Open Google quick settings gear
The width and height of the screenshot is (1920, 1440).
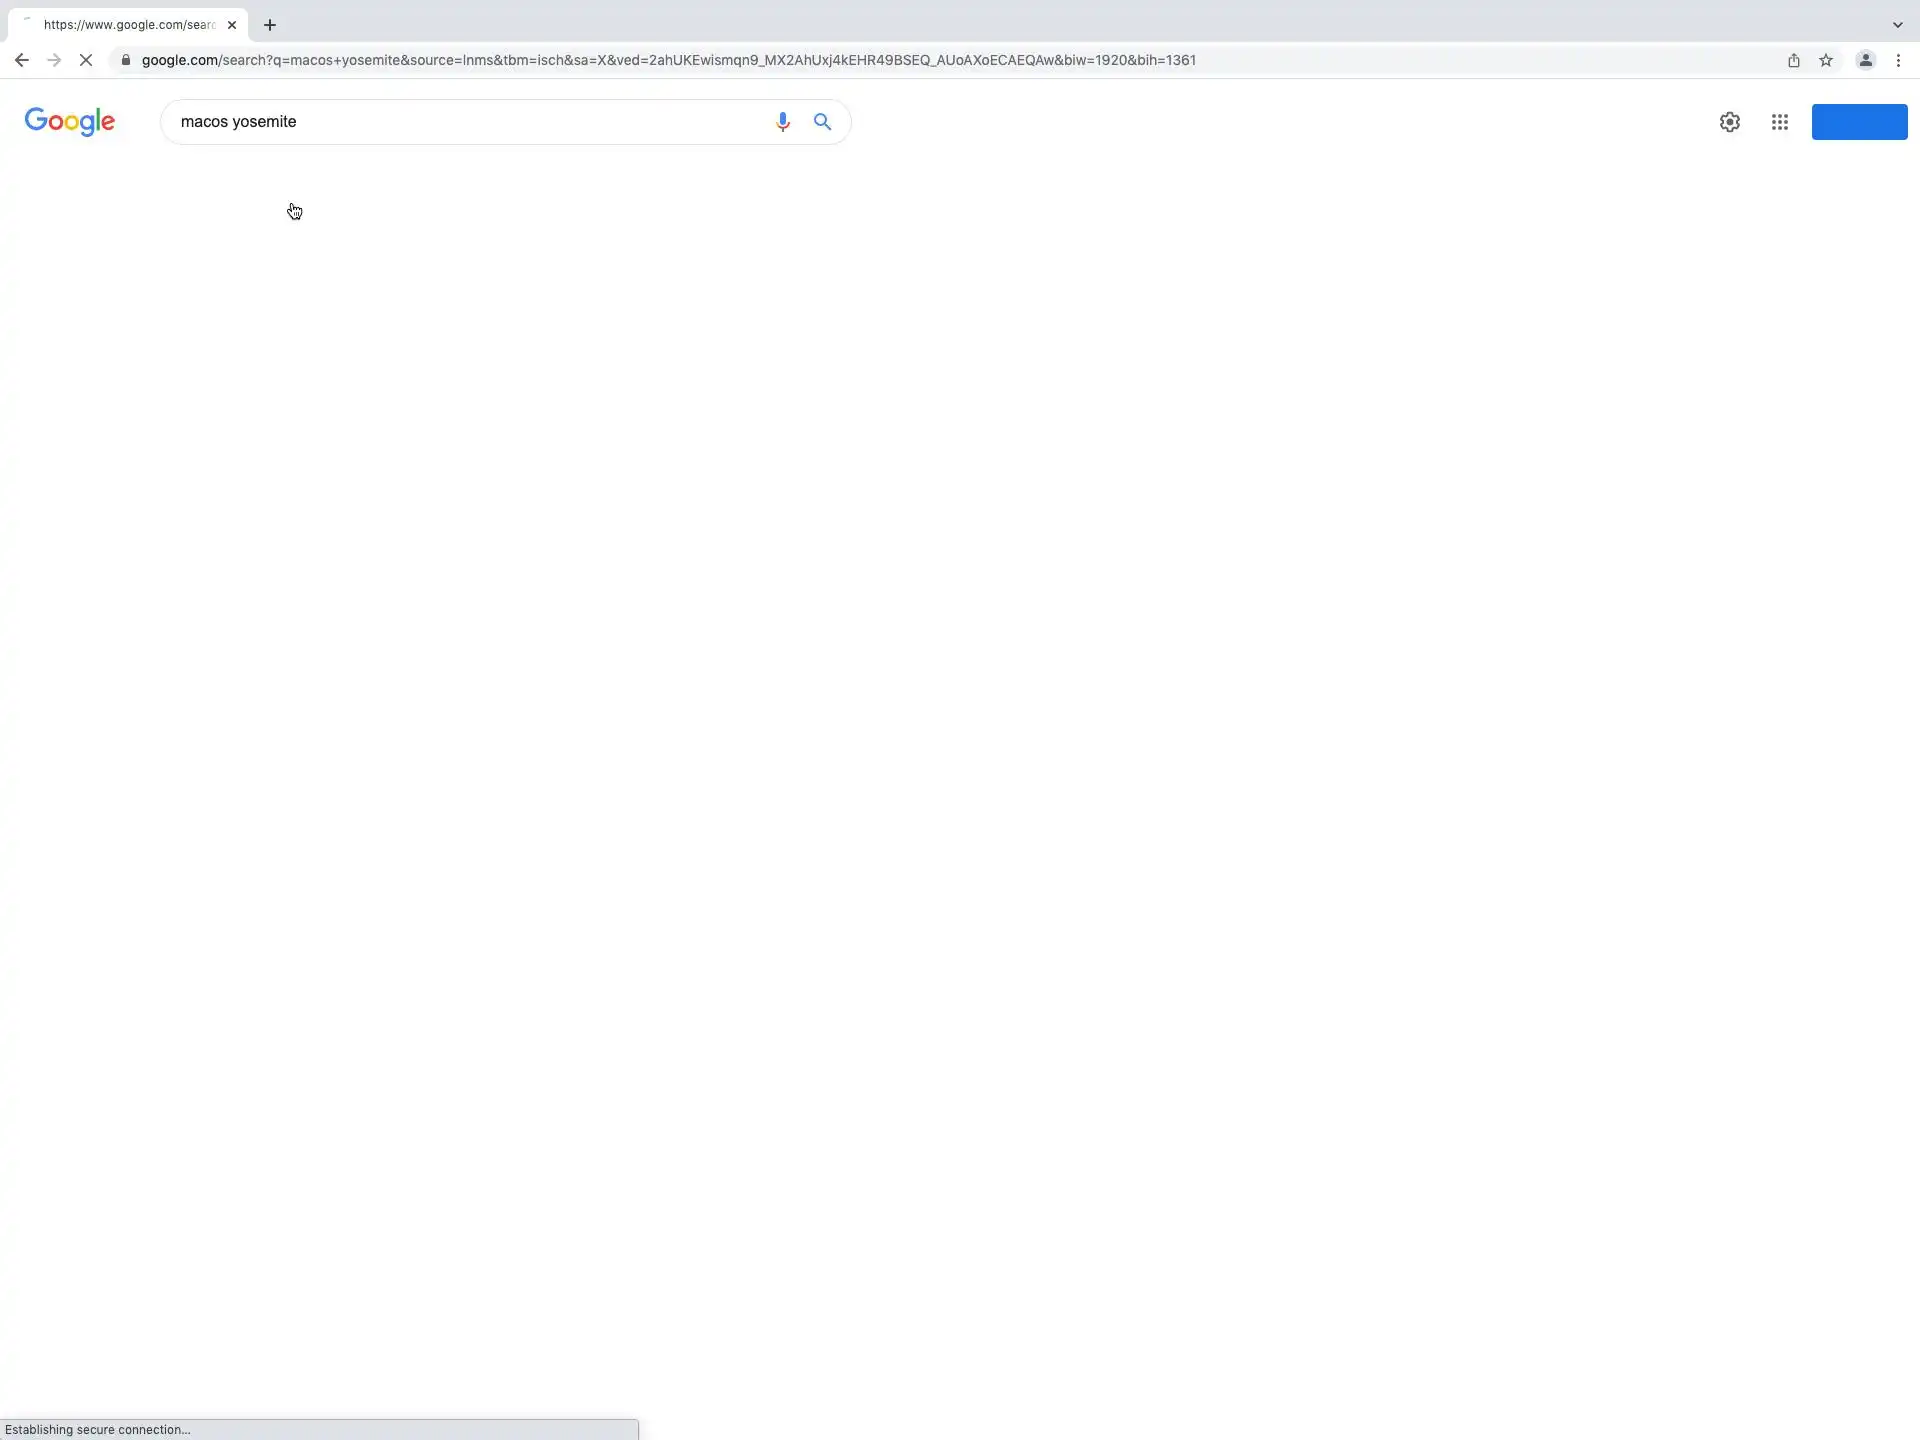coord(1729,122)
